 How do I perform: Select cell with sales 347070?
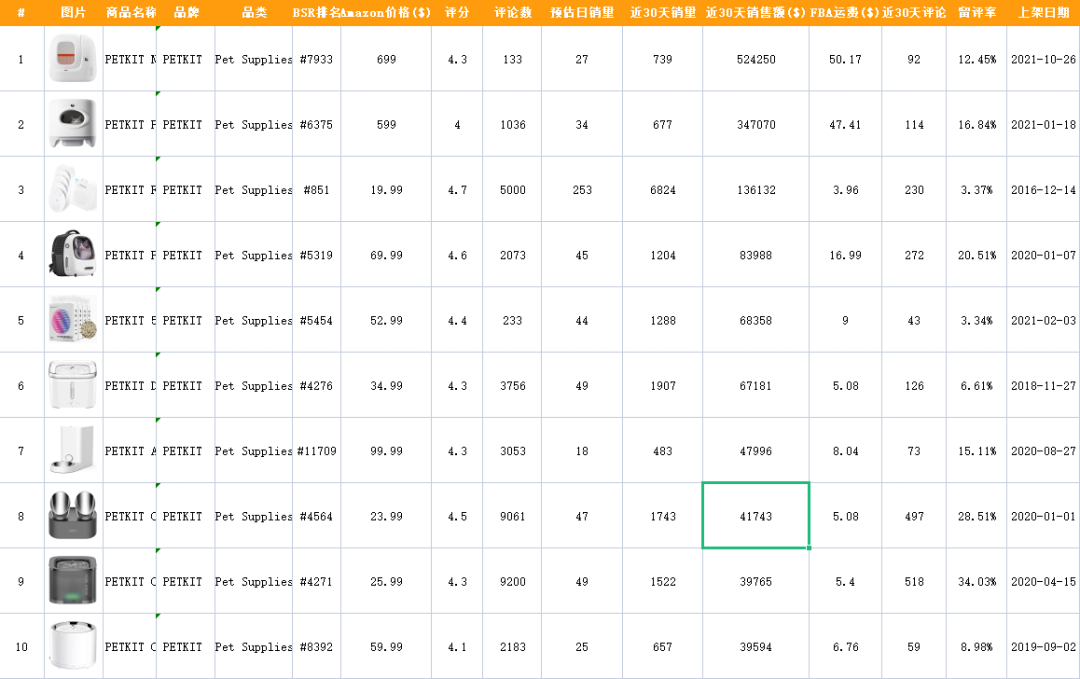[x=756, y=125]
